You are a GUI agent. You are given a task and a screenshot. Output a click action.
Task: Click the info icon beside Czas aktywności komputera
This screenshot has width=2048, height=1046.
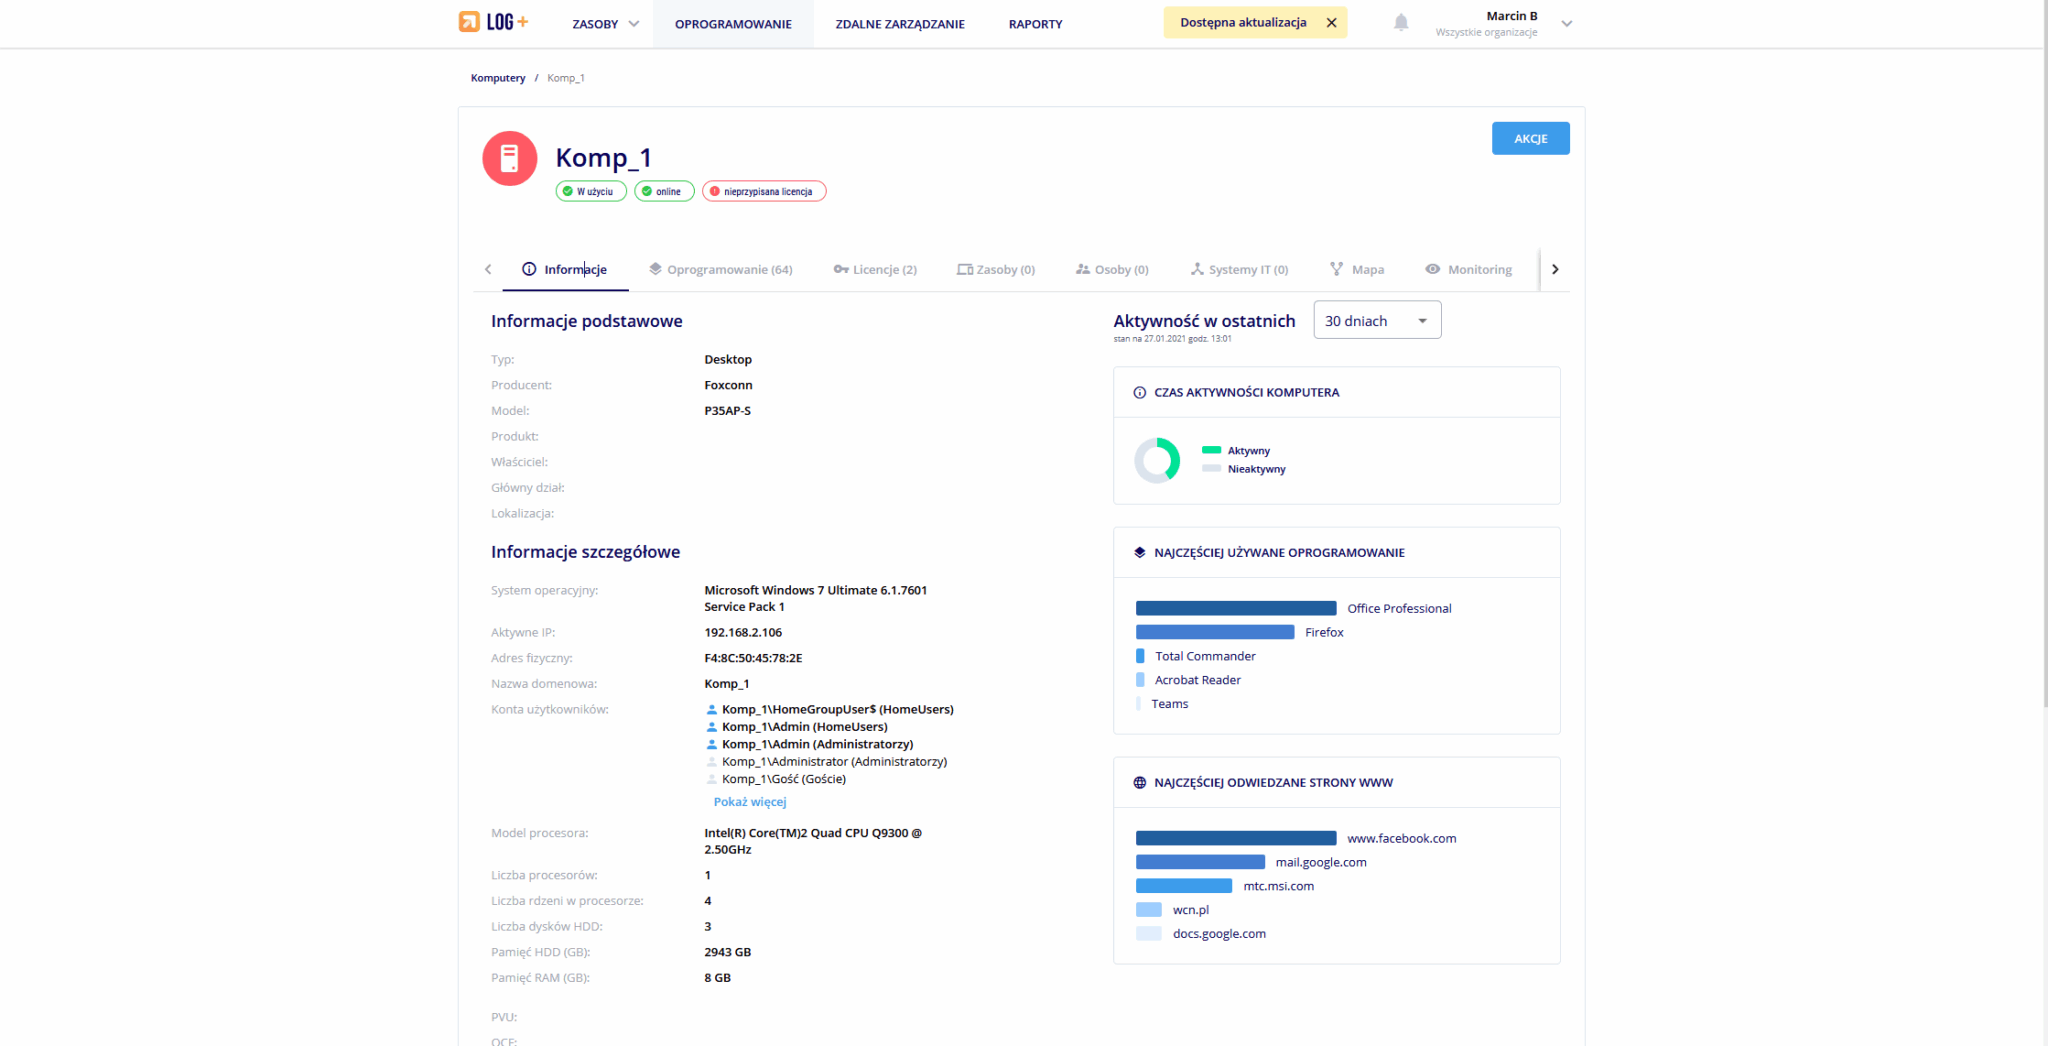point(1139,393)
